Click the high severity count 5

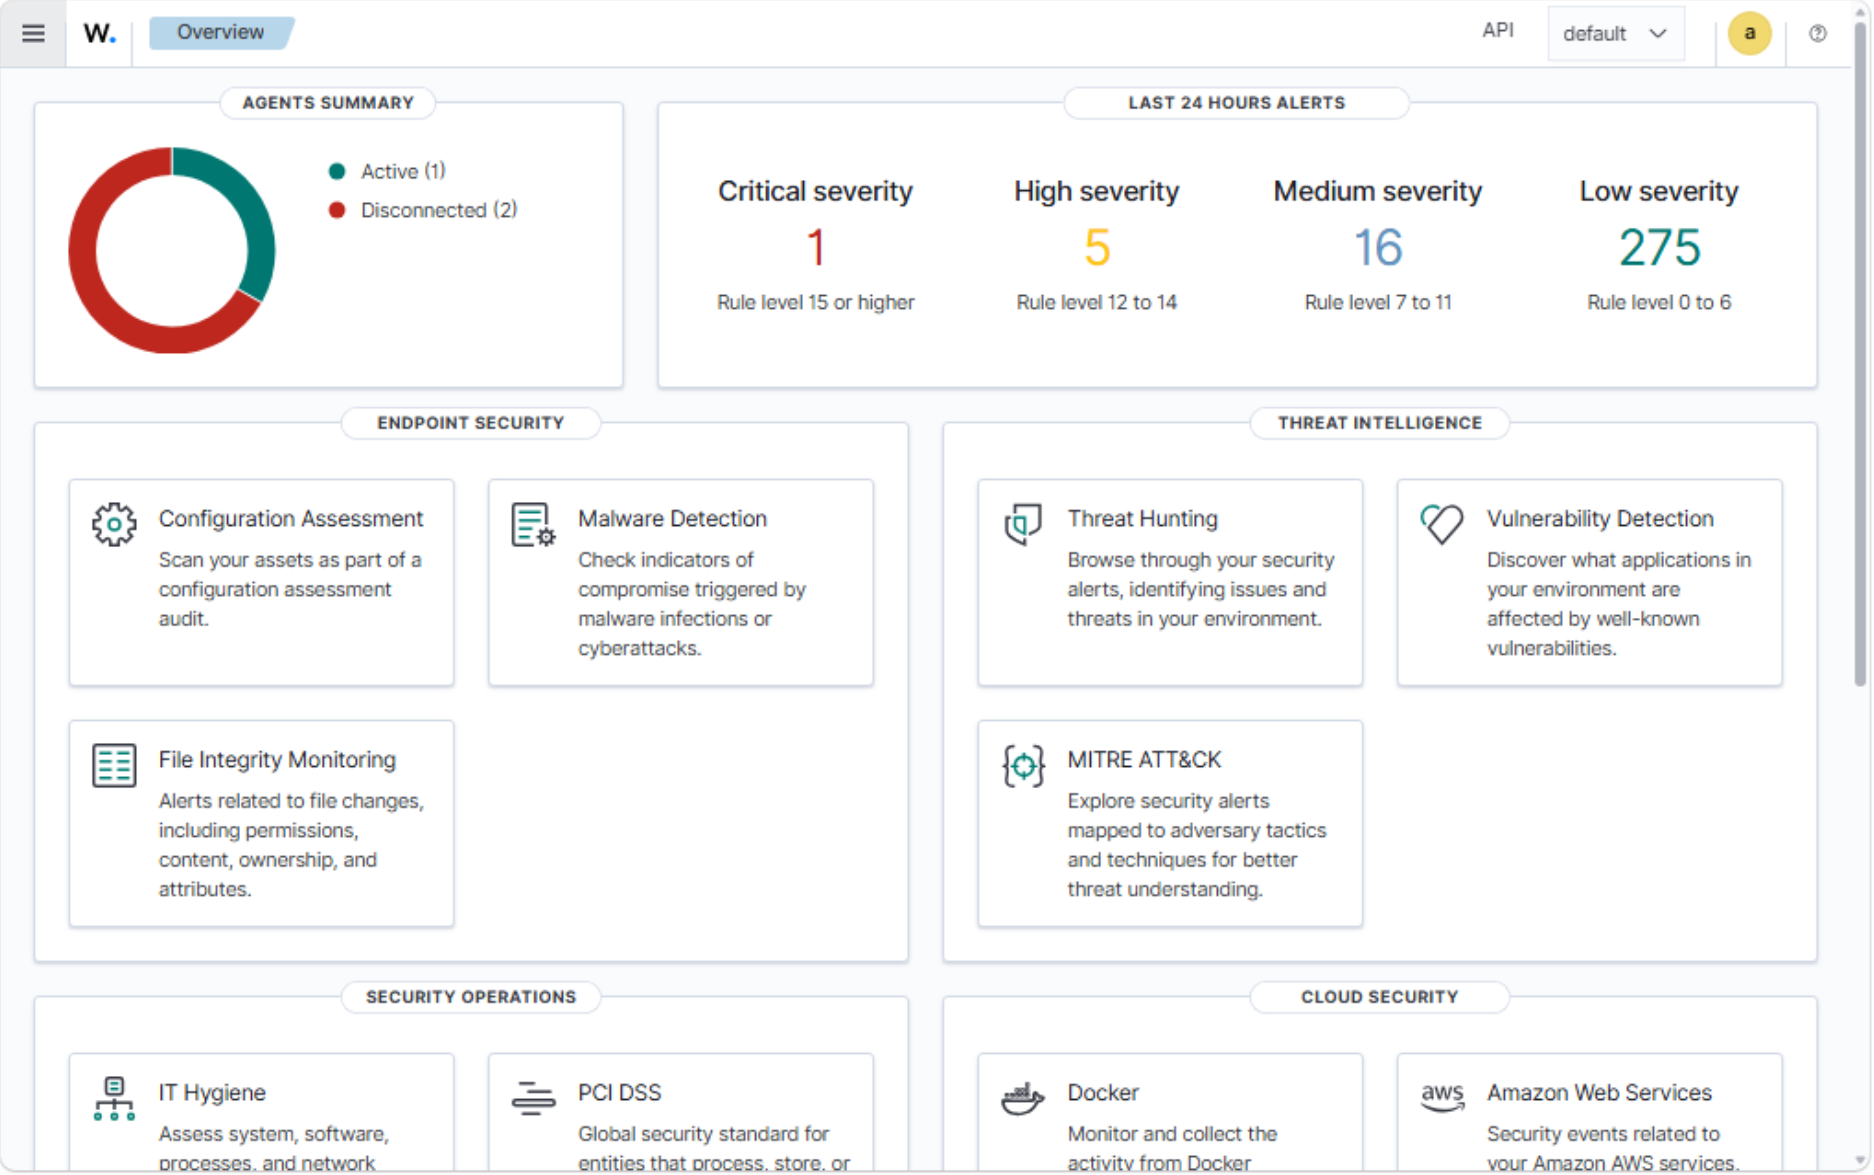click(x=1097, y=247)
